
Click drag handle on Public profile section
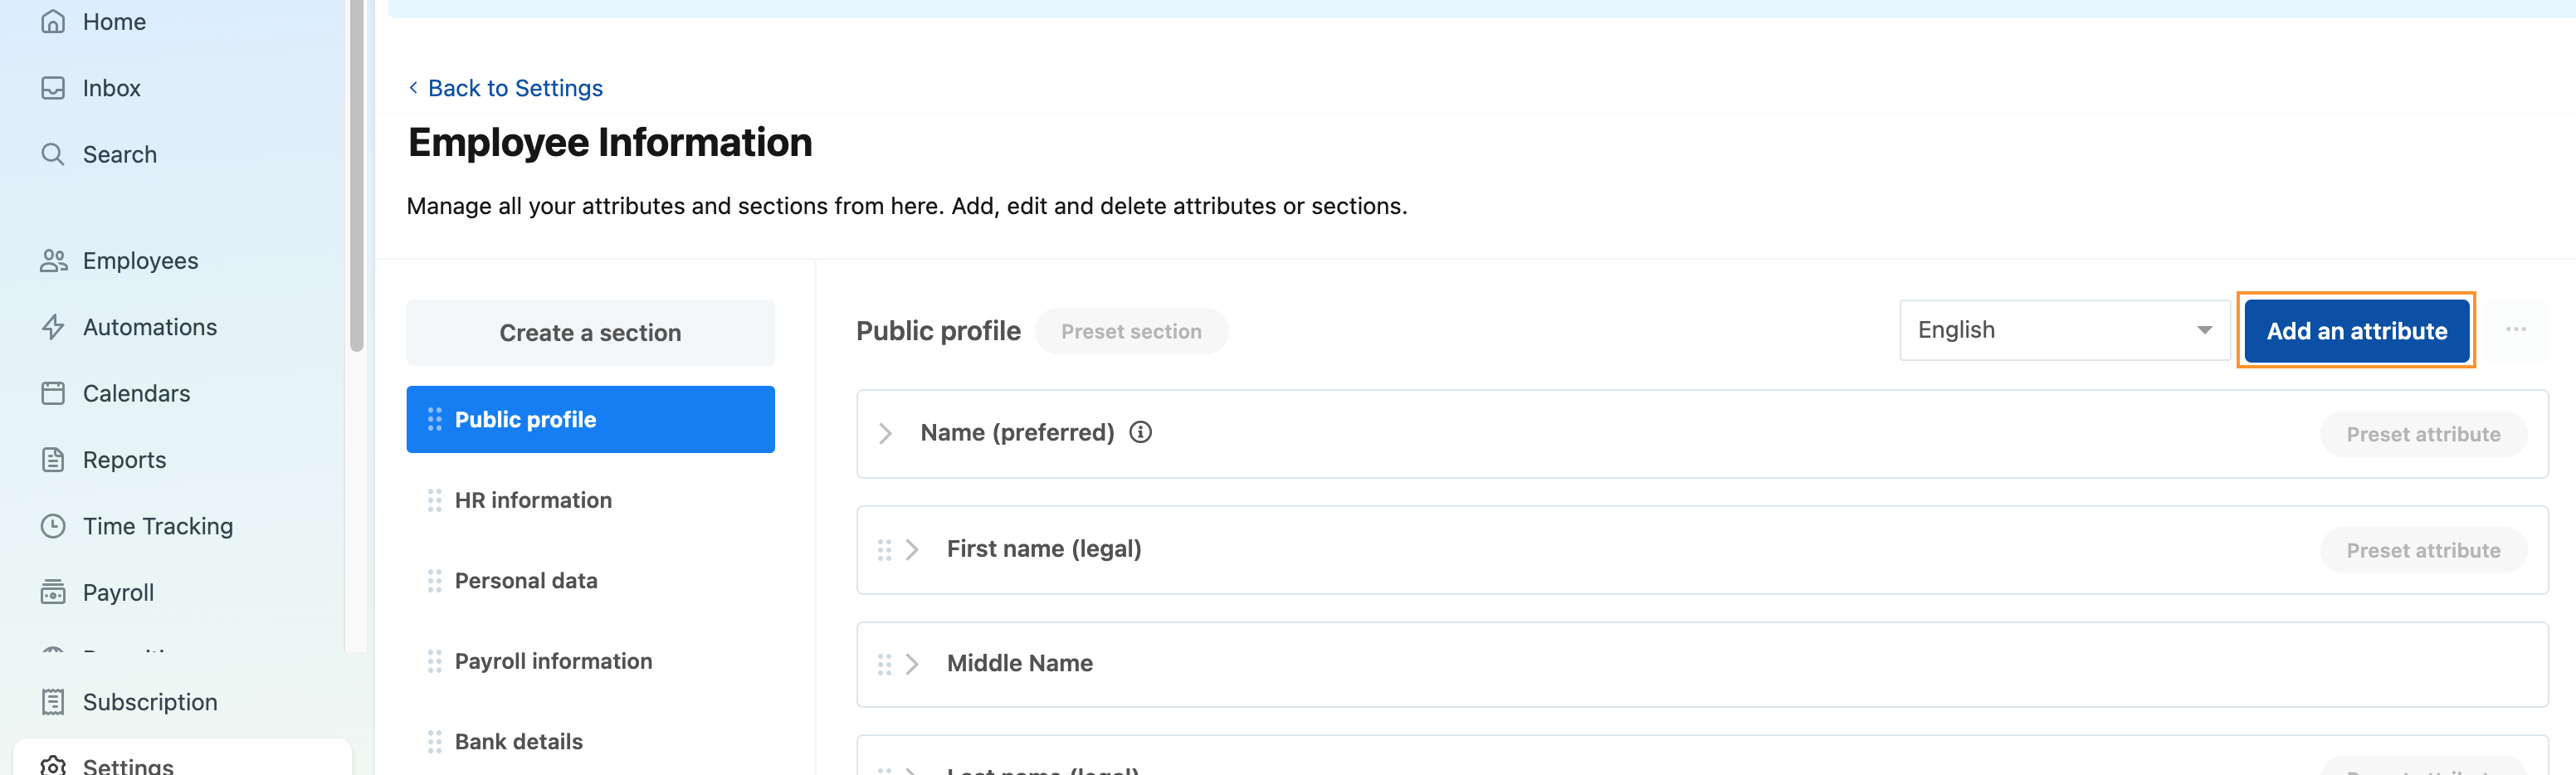pos(434,419)
